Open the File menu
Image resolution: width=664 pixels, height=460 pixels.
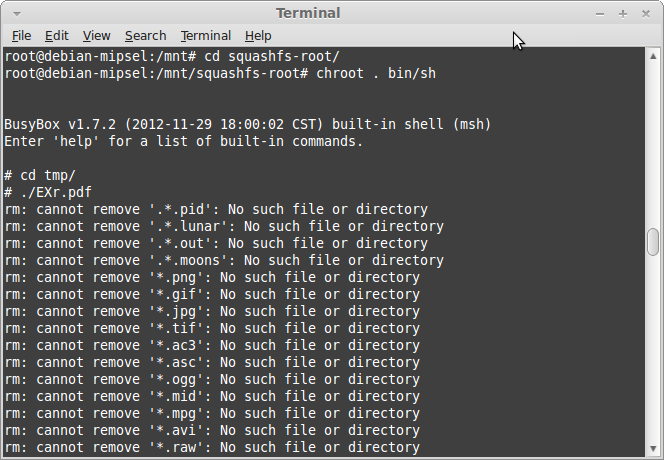tap(21, 36)
